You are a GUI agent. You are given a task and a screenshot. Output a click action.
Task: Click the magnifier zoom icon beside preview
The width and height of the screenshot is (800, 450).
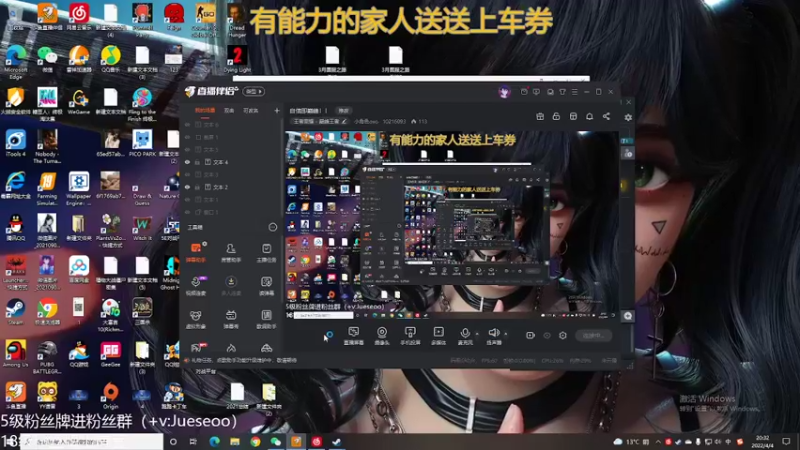click(x=628, y=316)
